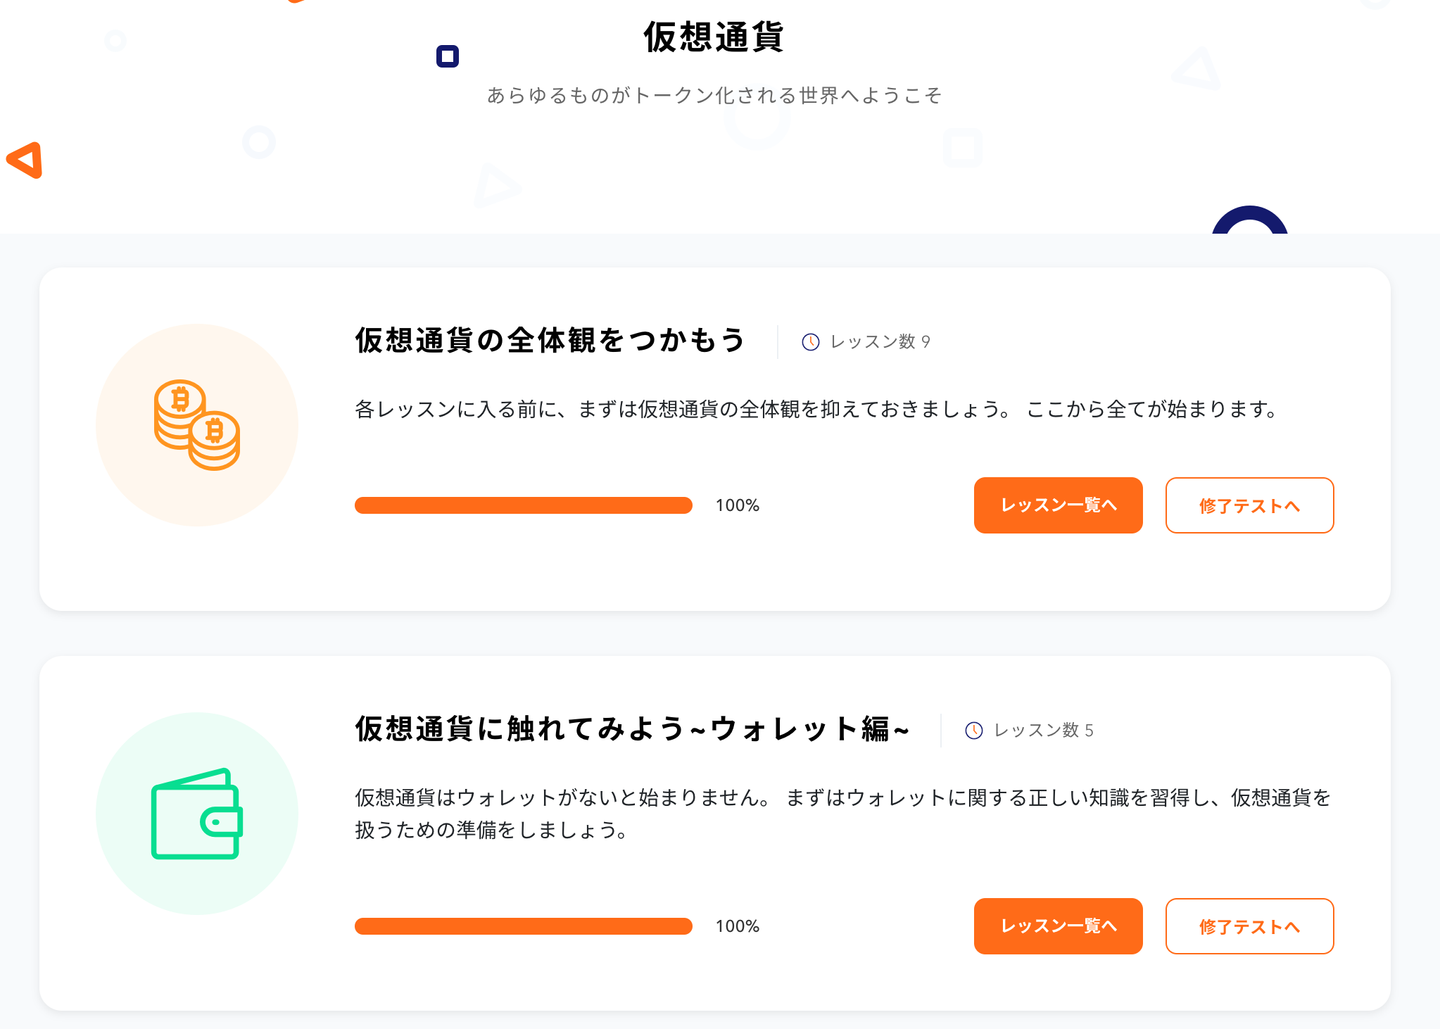Click the Bitcoin coins course icon
Image resolution: width=1440 pixels, height=1029 pixels.
[x=197, y=425]
